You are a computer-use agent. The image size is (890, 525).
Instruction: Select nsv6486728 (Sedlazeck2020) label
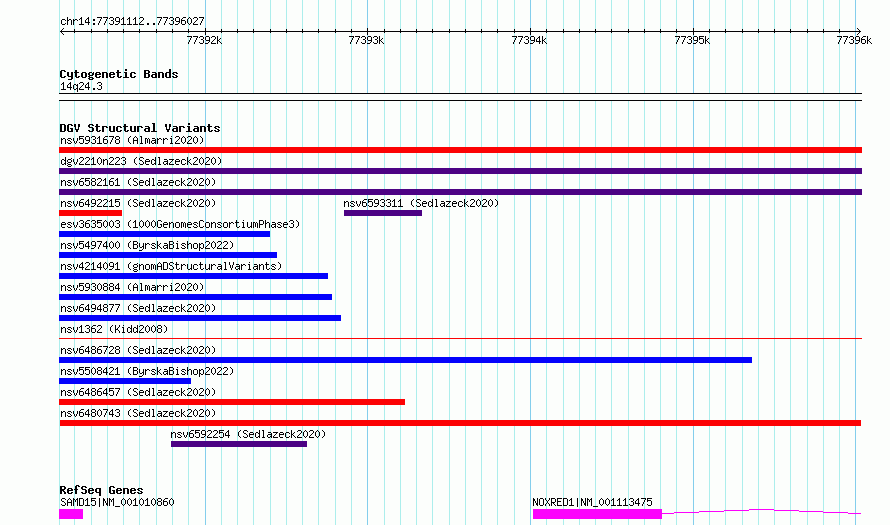pyautogui.click(x=138, y=350)
